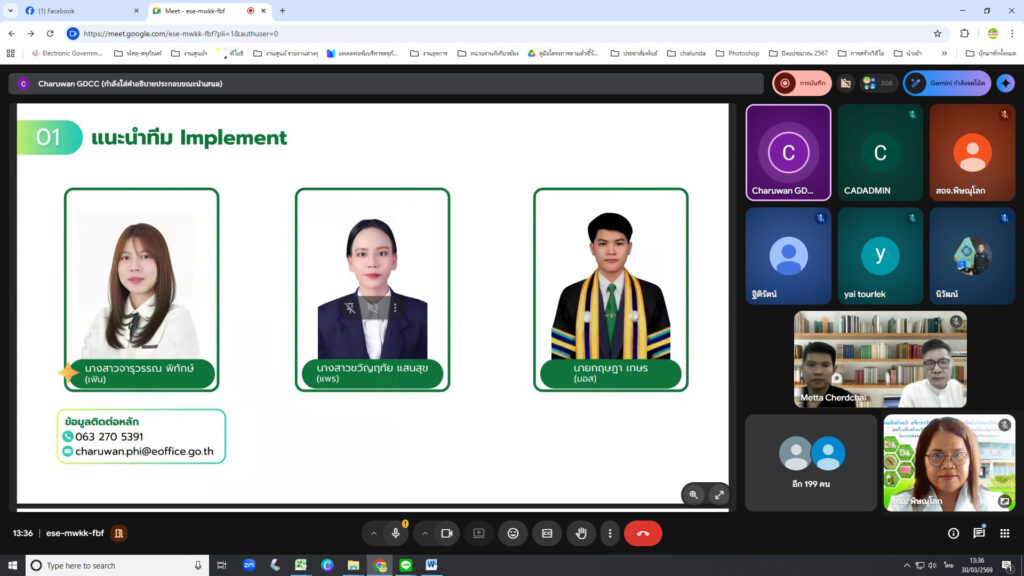Screen dimensions: 1024x576
Task: Expand audio settings arrow beside microphone
Action: tap(374, 534)
